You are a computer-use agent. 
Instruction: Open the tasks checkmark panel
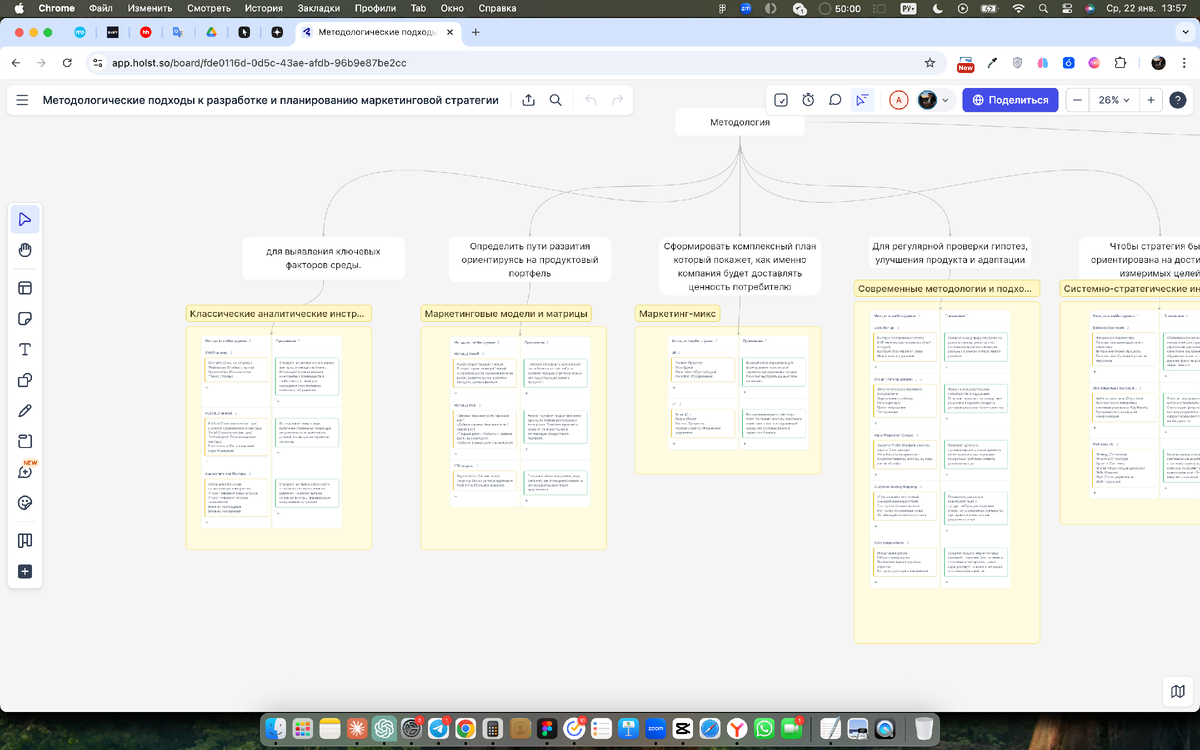tap(781, 100)
